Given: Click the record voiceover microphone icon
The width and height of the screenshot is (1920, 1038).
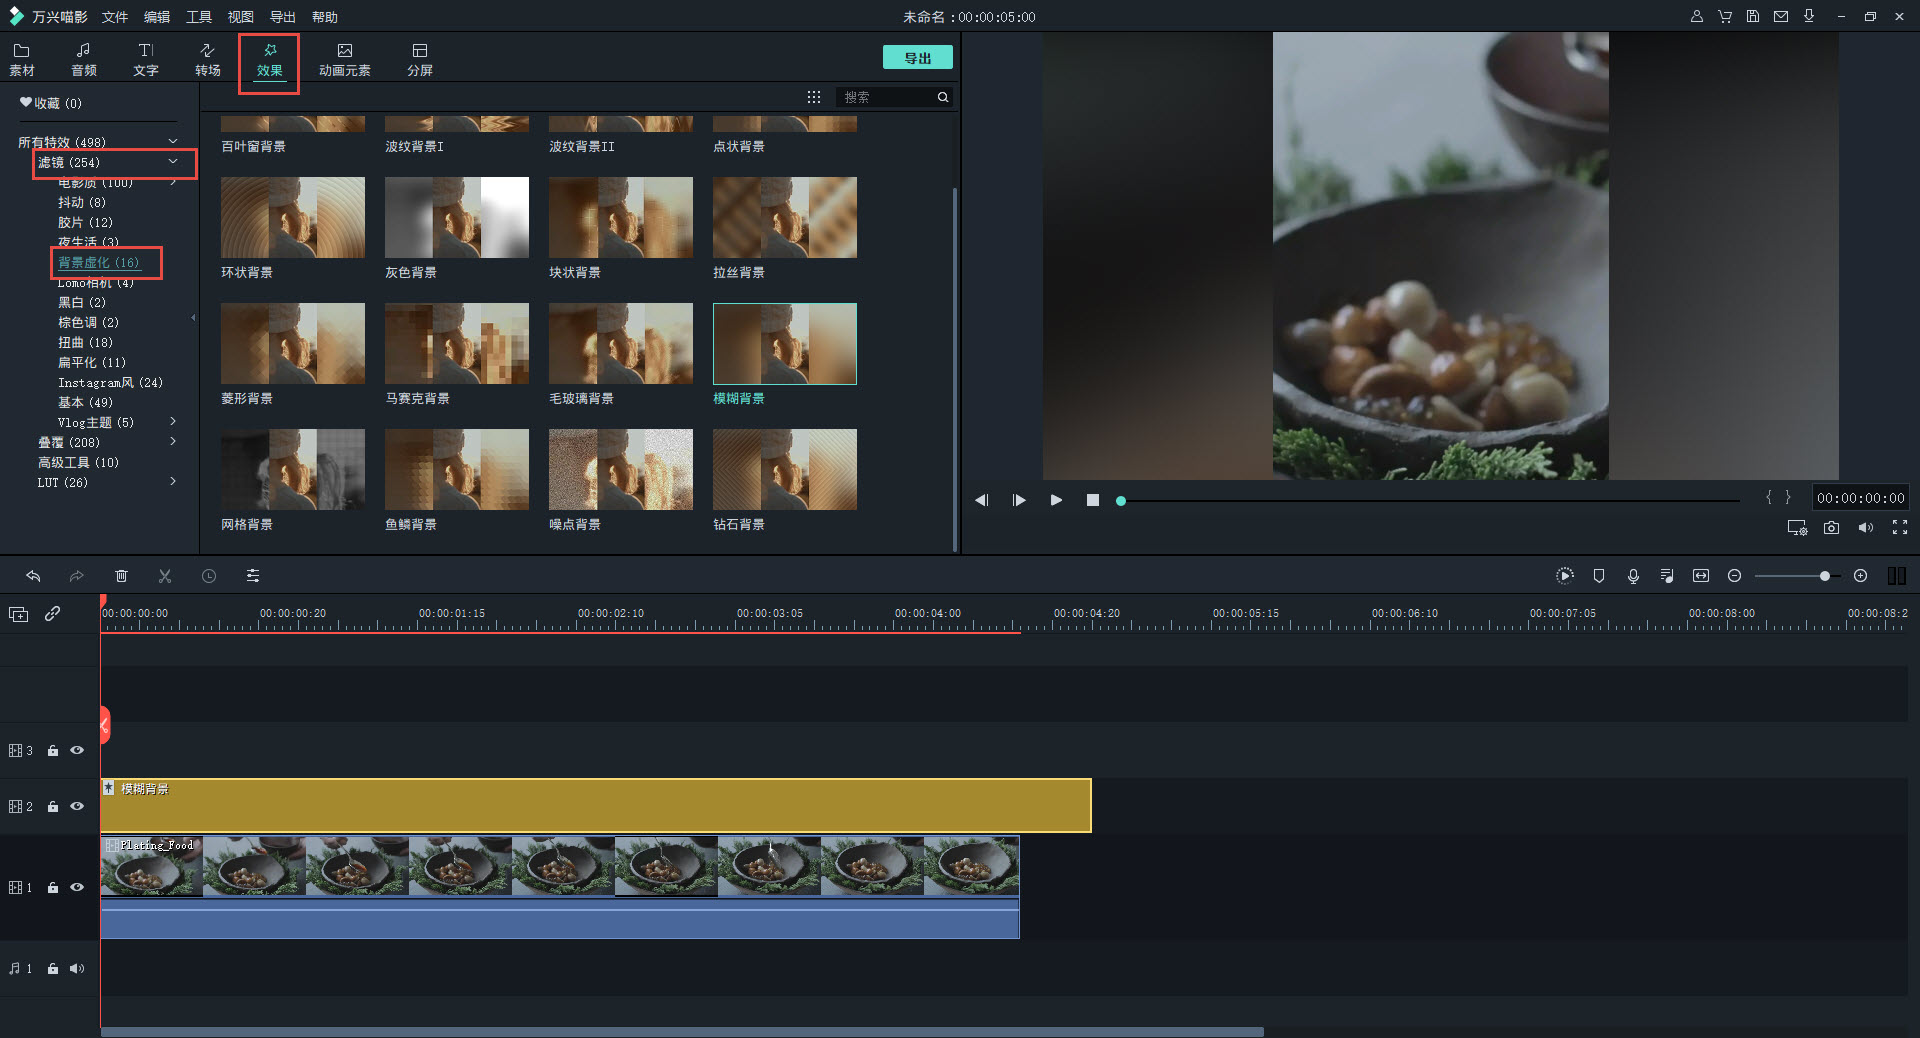Looking at the screenshot, I should (1633, 576).
